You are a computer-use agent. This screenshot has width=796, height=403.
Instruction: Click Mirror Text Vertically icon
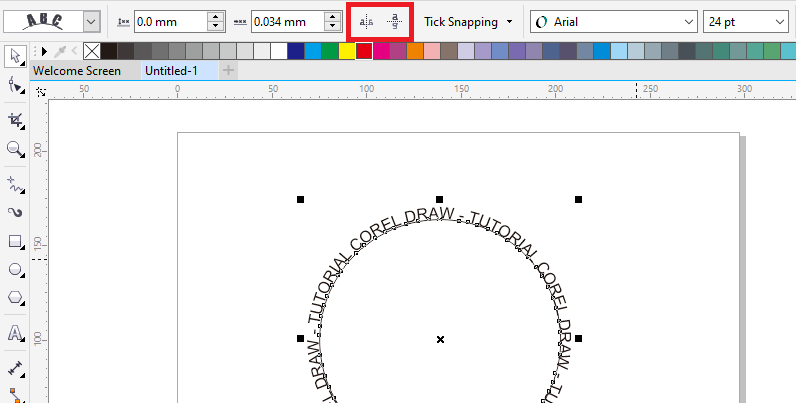pyautogui.click(x=394, y=21)
